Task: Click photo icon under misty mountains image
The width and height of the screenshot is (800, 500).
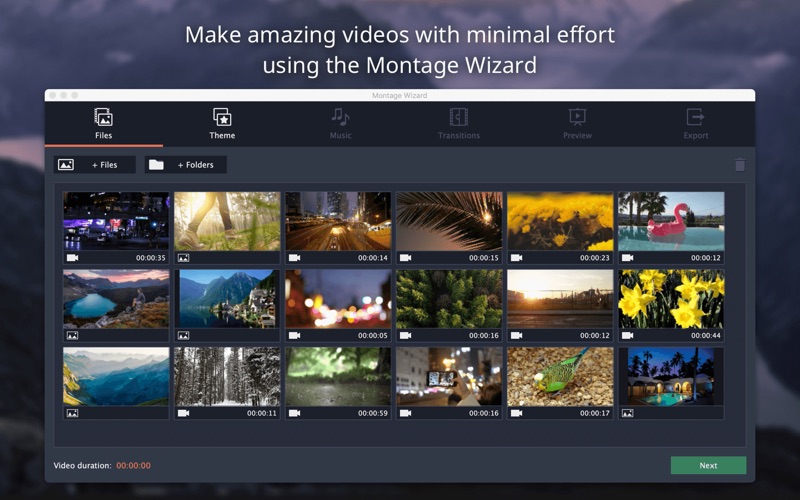Action: point(72,413)
